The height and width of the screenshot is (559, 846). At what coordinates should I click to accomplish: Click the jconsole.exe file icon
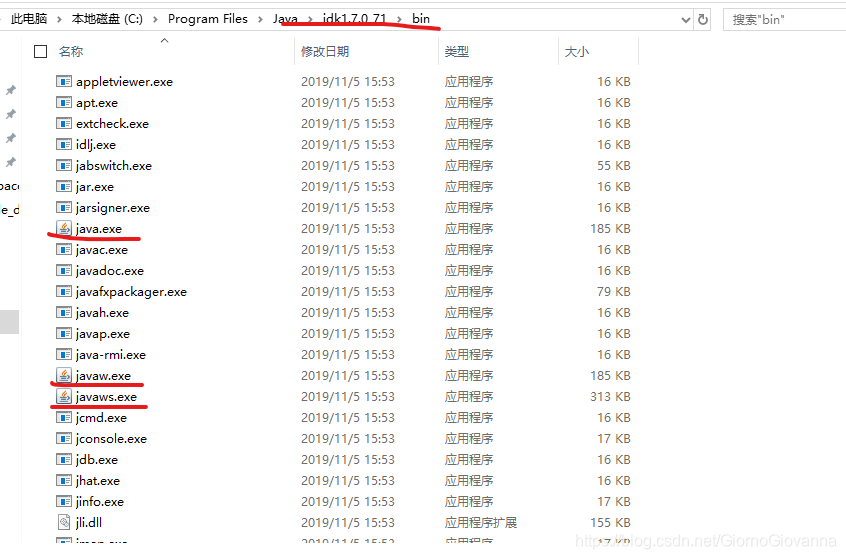pyautogui.click(x=64, y=439)
